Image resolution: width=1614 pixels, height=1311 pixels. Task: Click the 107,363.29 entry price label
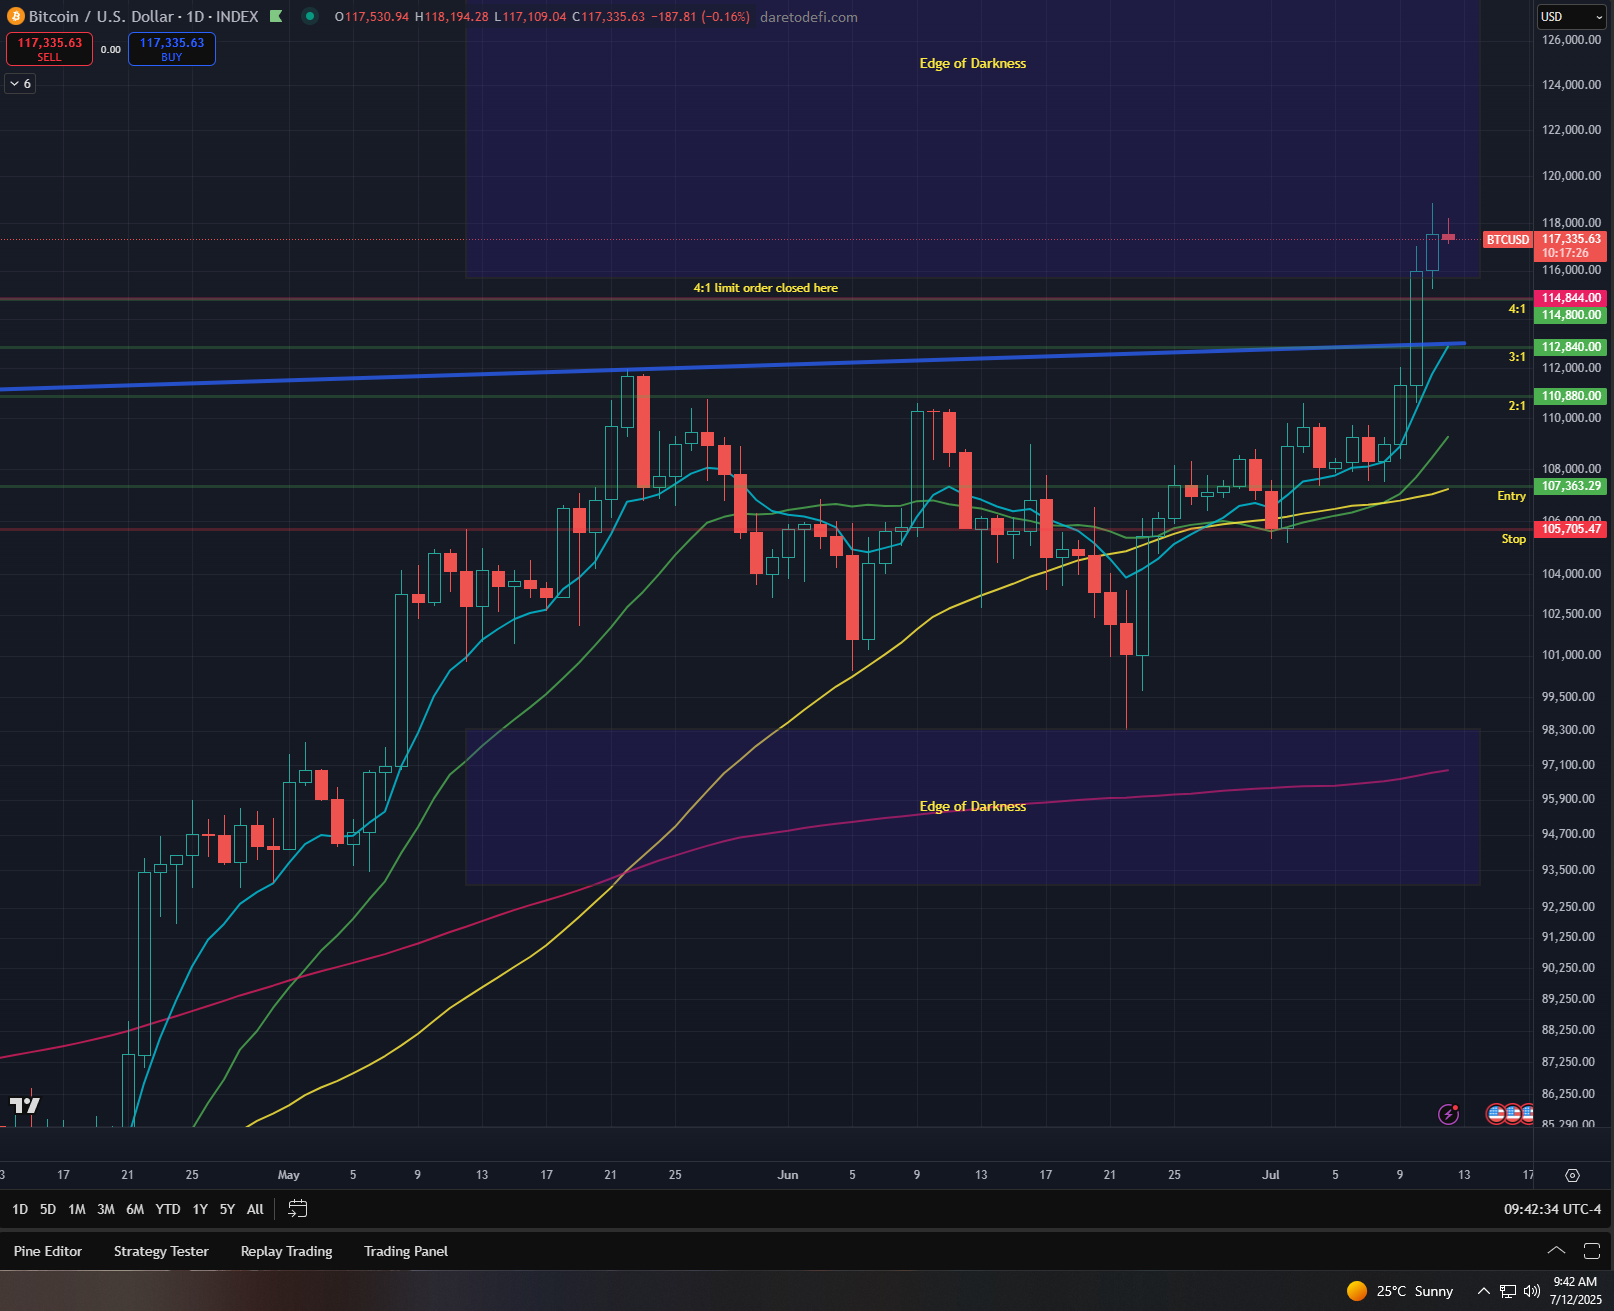(1571, 486)
